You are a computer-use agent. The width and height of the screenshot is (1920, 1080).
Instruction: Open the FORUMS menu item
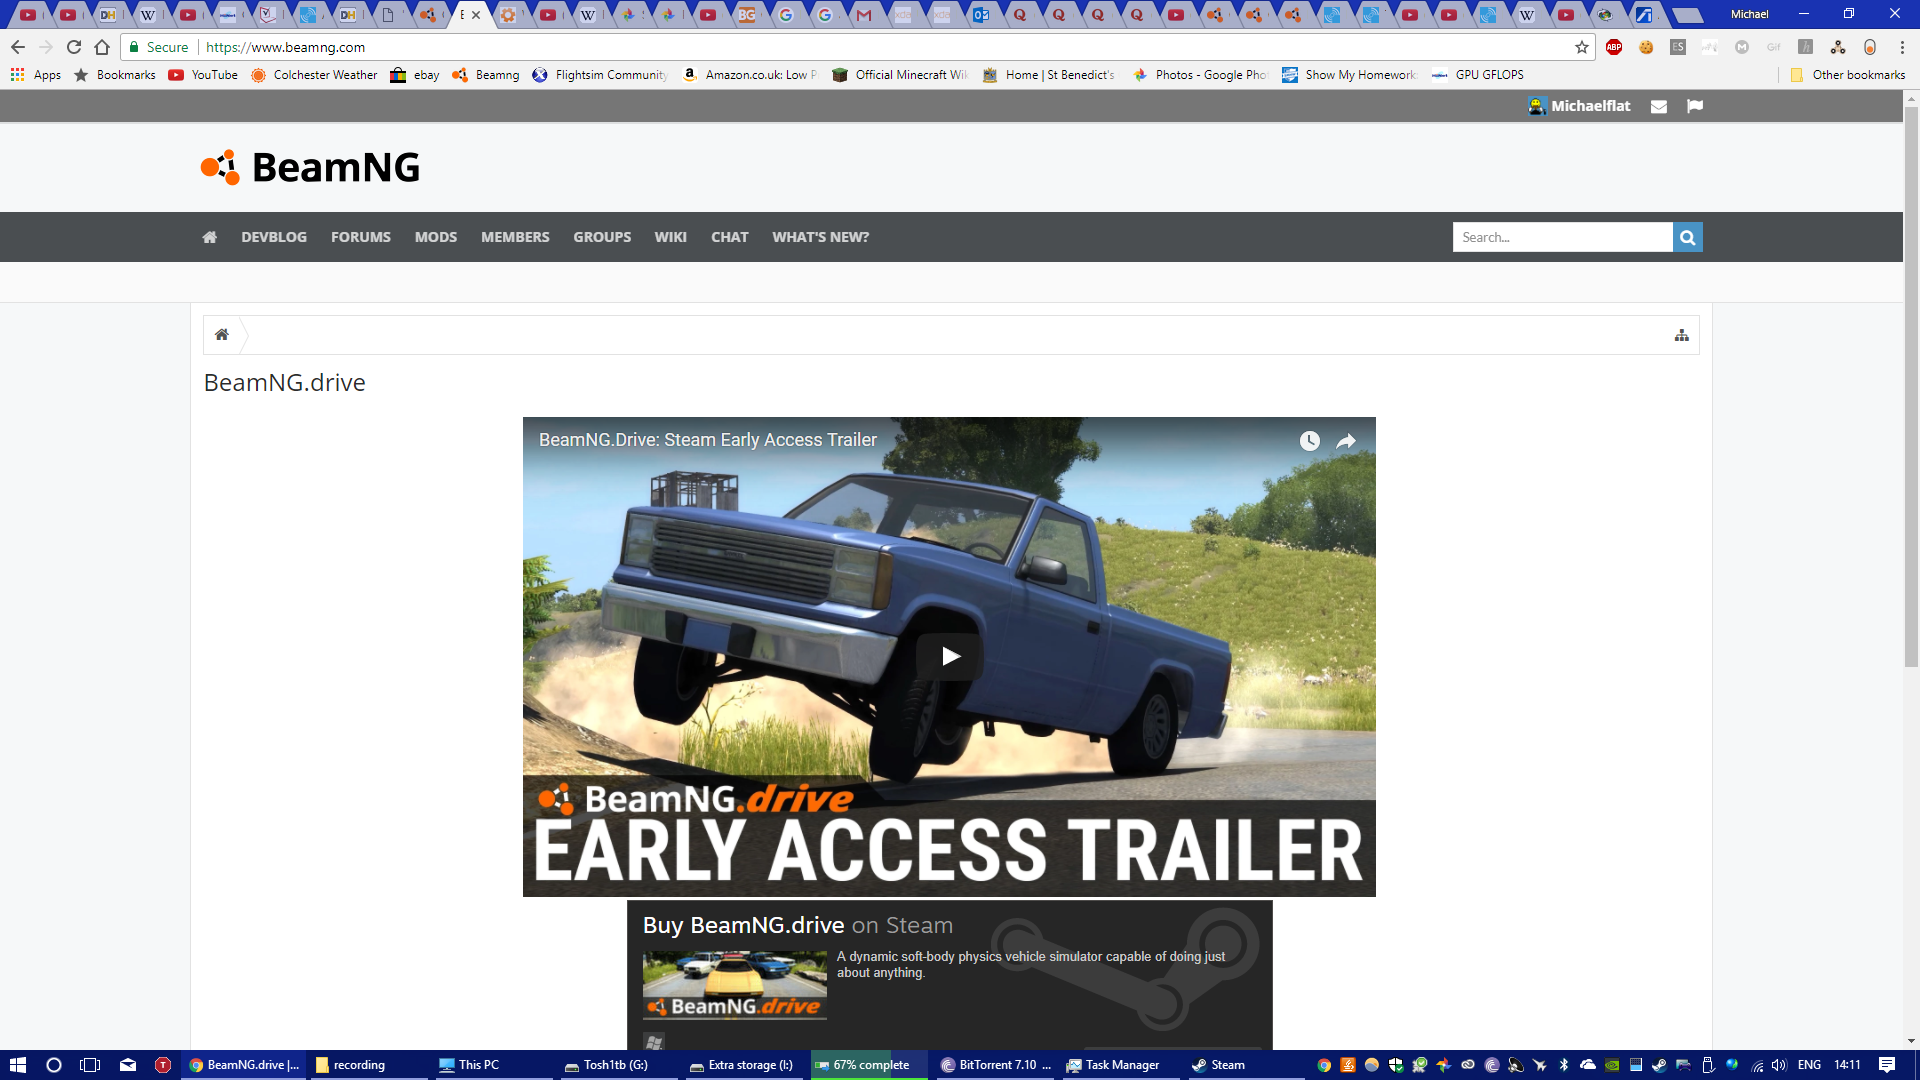[x=361, y=237]
